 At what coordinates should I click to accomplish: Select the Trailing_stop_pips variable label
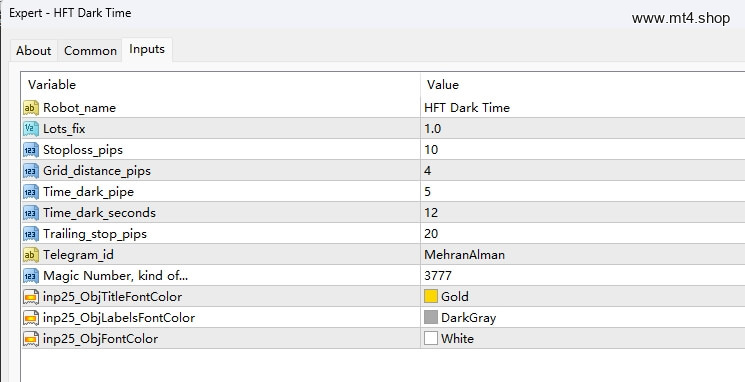coord(95,234)
